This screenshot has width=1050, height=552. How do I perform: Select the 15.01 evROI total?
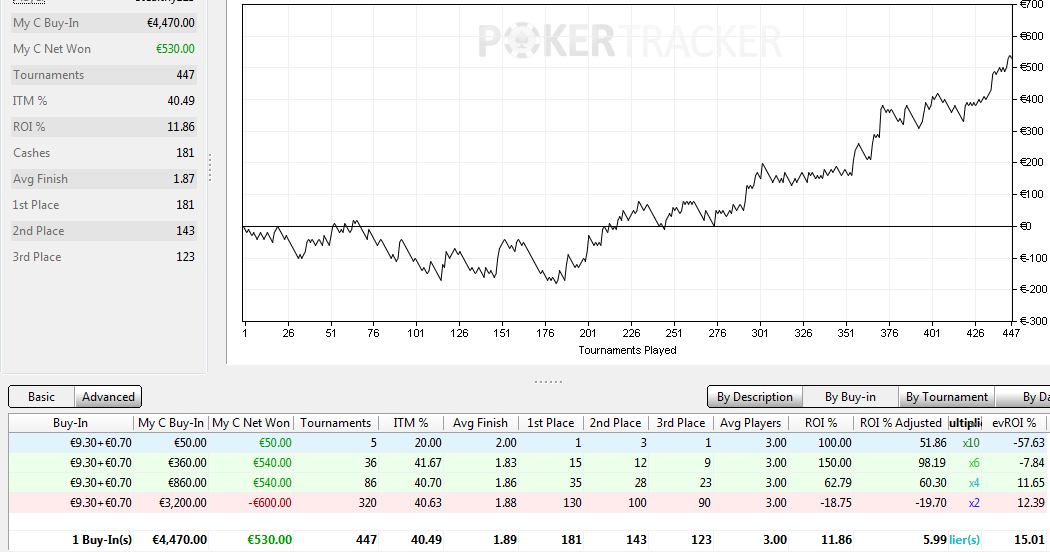coord(1030,540)
